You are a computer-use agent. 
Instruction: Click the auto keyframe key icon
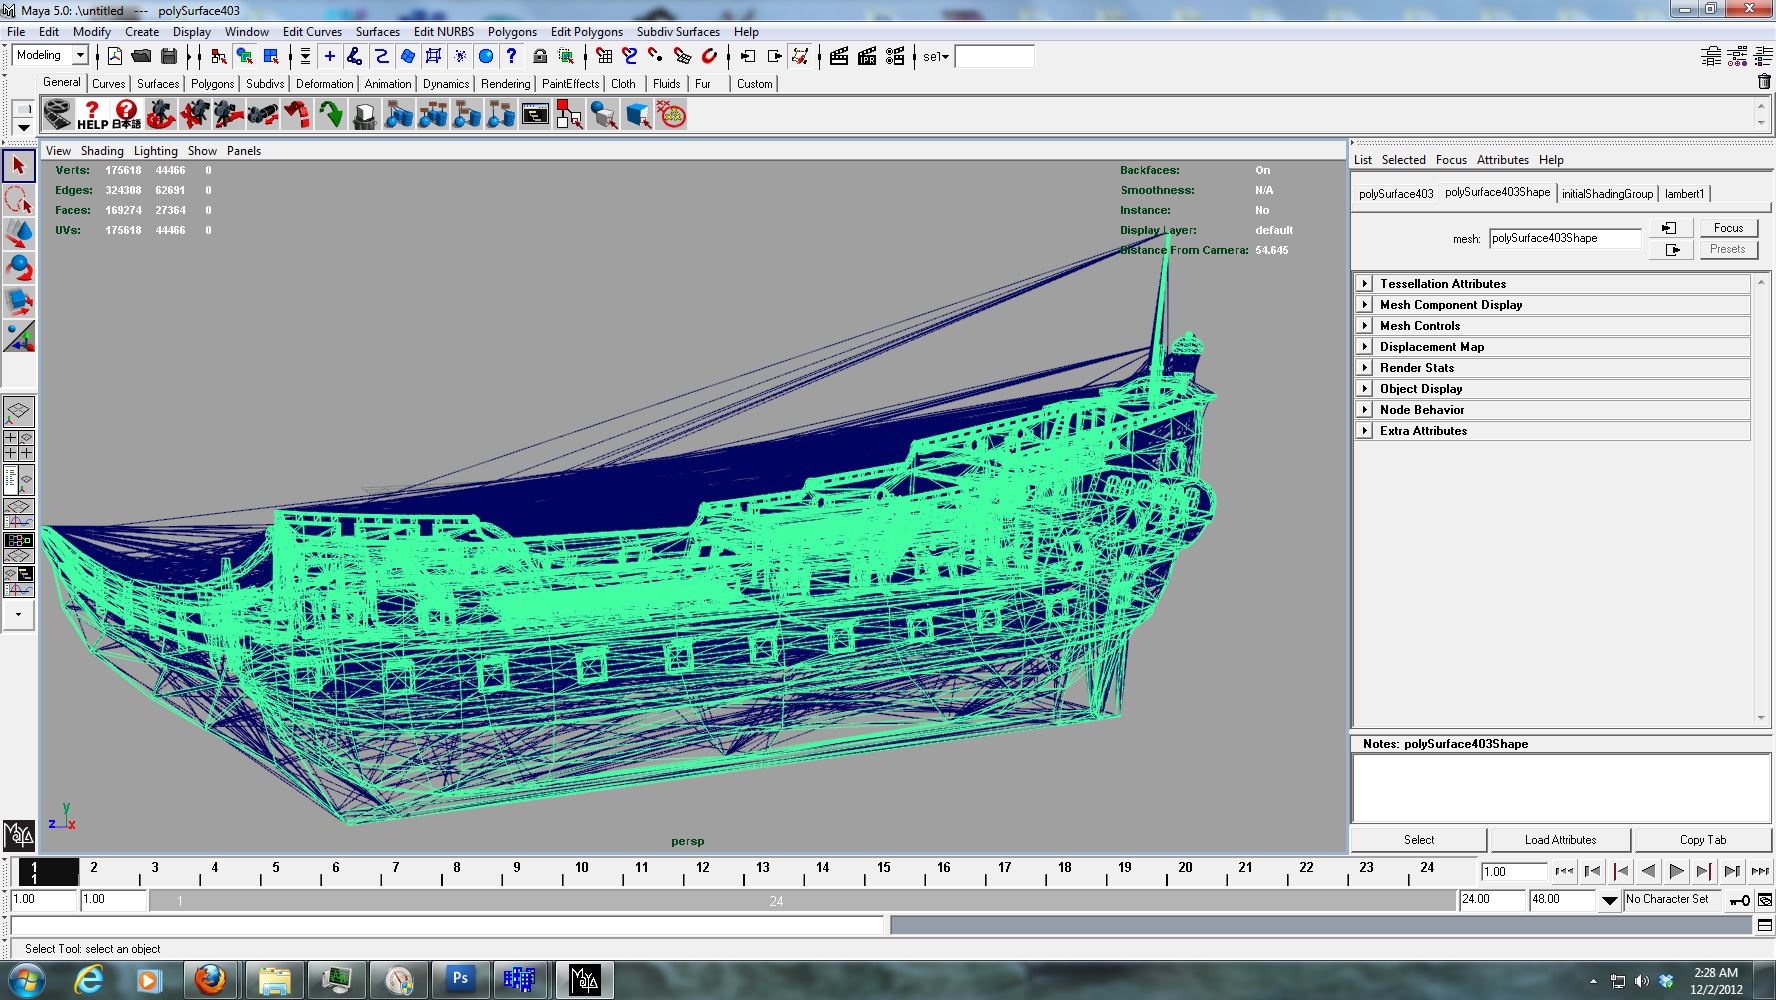(x=1741, y=900)
